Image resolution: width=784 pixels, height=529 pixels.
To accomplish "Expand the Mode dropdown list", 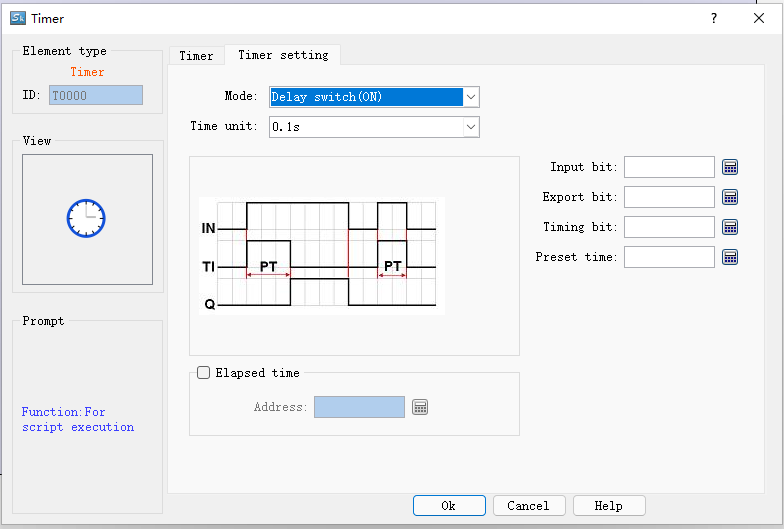I will (x=471, y=97).
